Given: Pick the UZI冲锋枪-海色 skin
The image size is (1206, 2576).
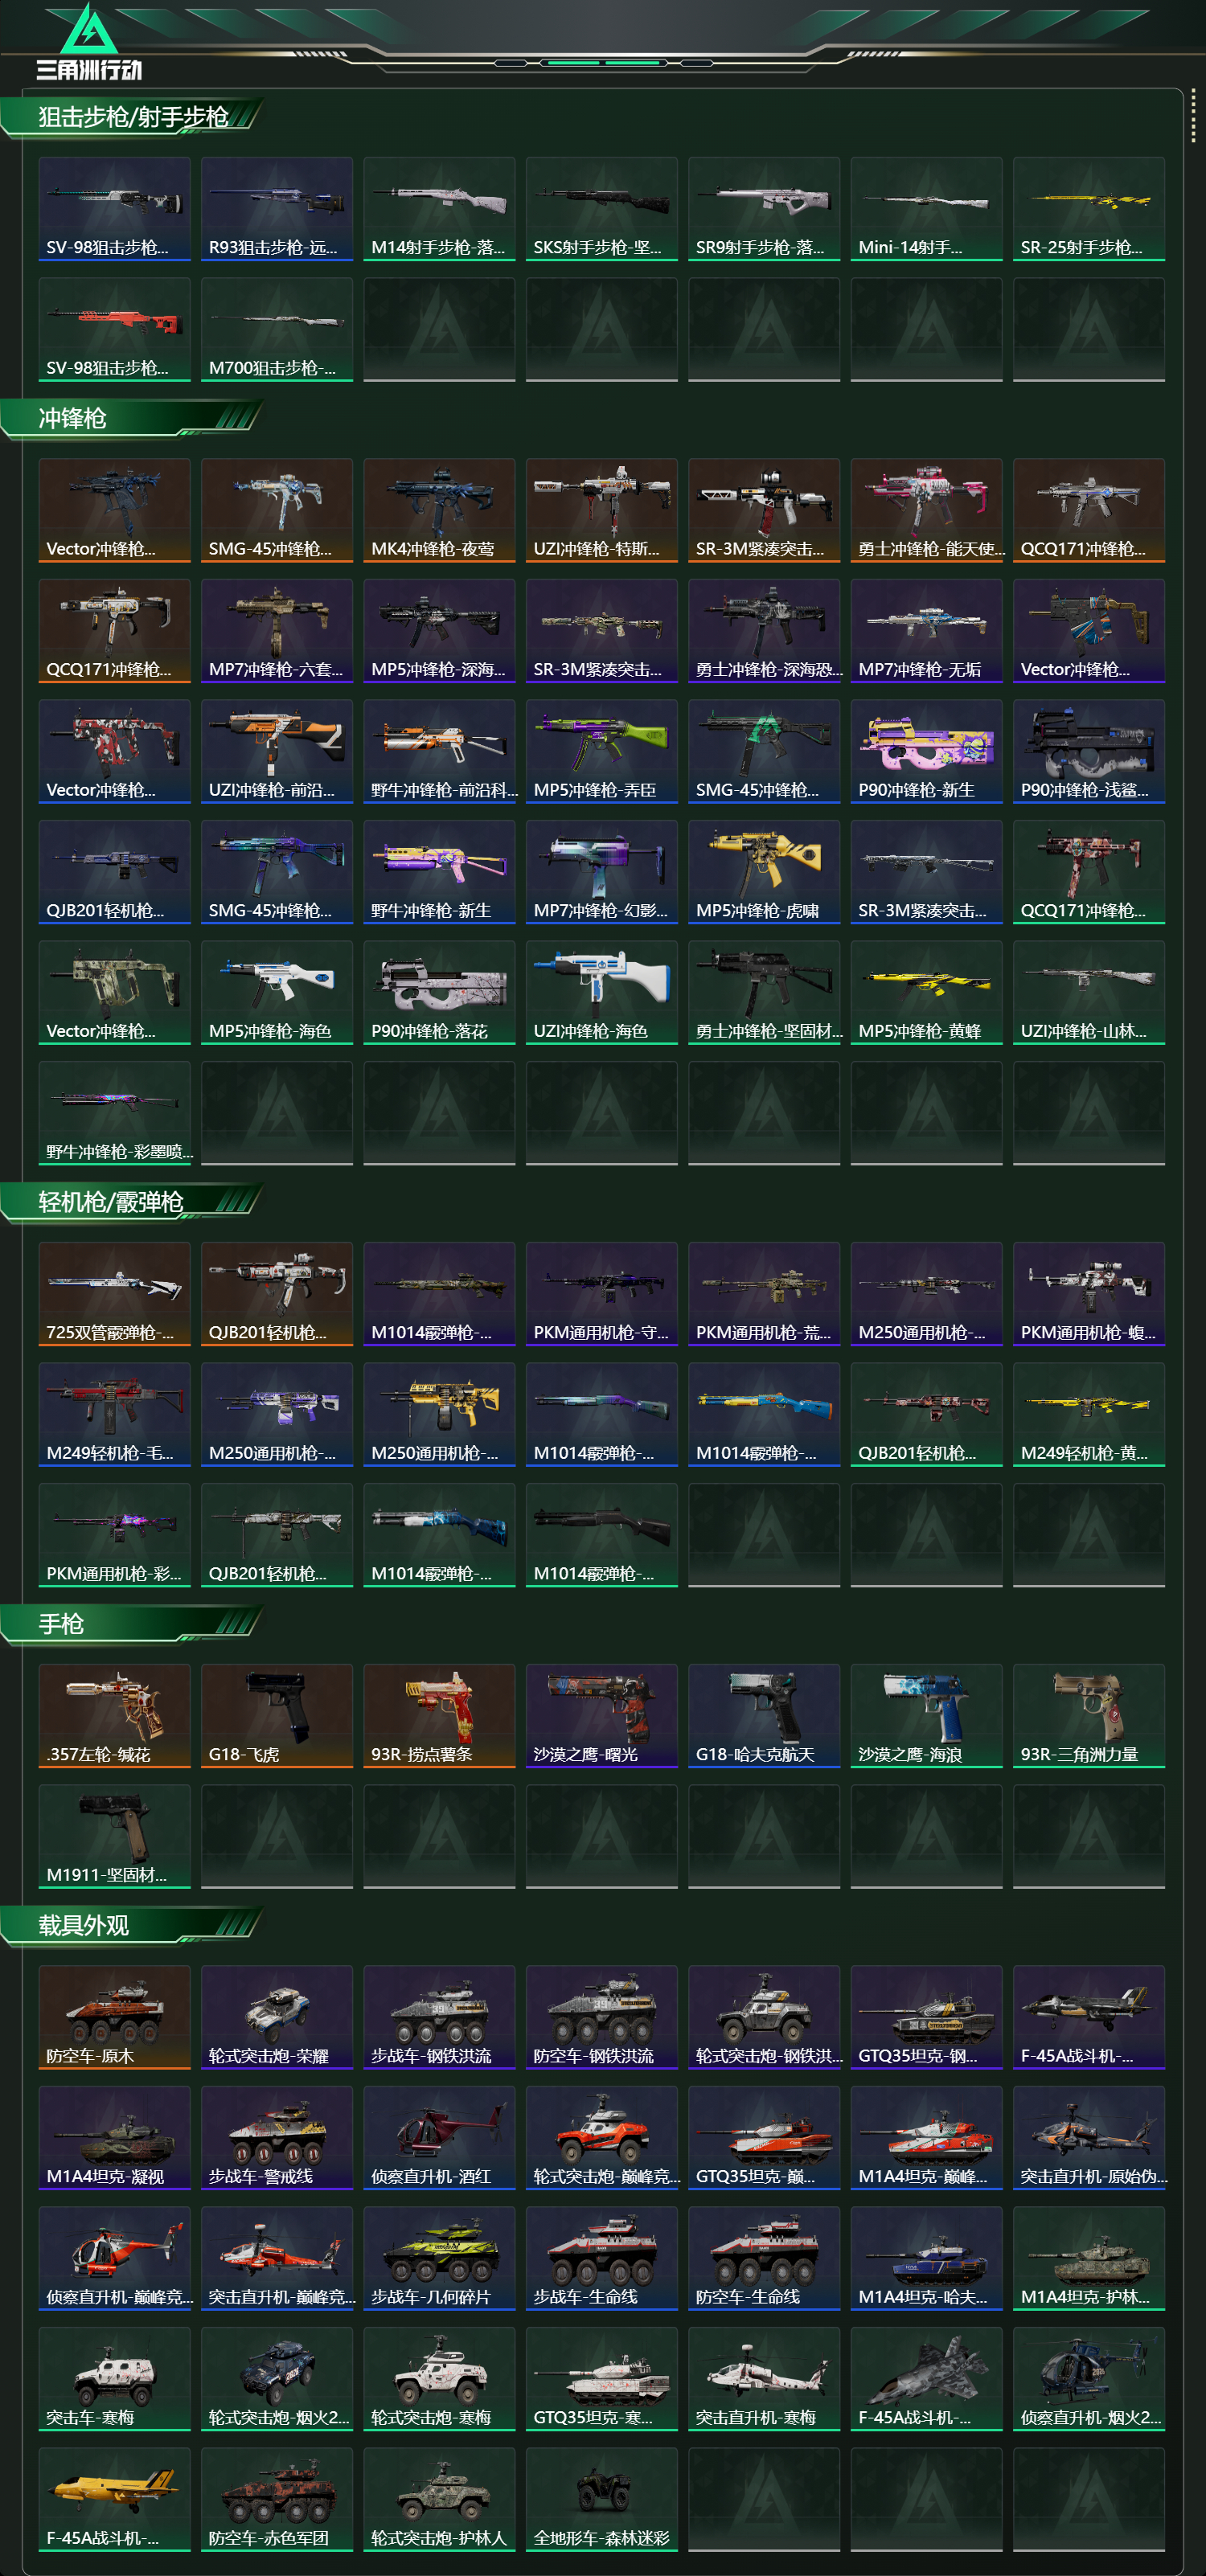Looking at the screenshot, I should tap(601, 993).
